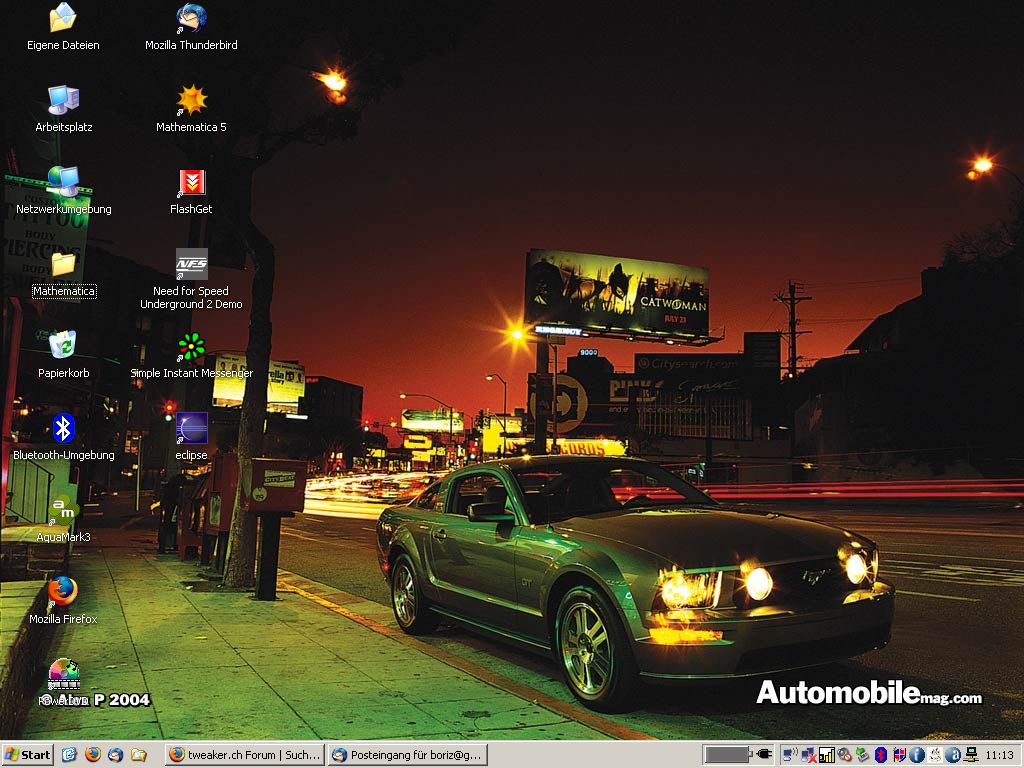The image size is (1024, 768).
Task: Select the Mathematica 5 desktop shortcut
Action: 191,109
